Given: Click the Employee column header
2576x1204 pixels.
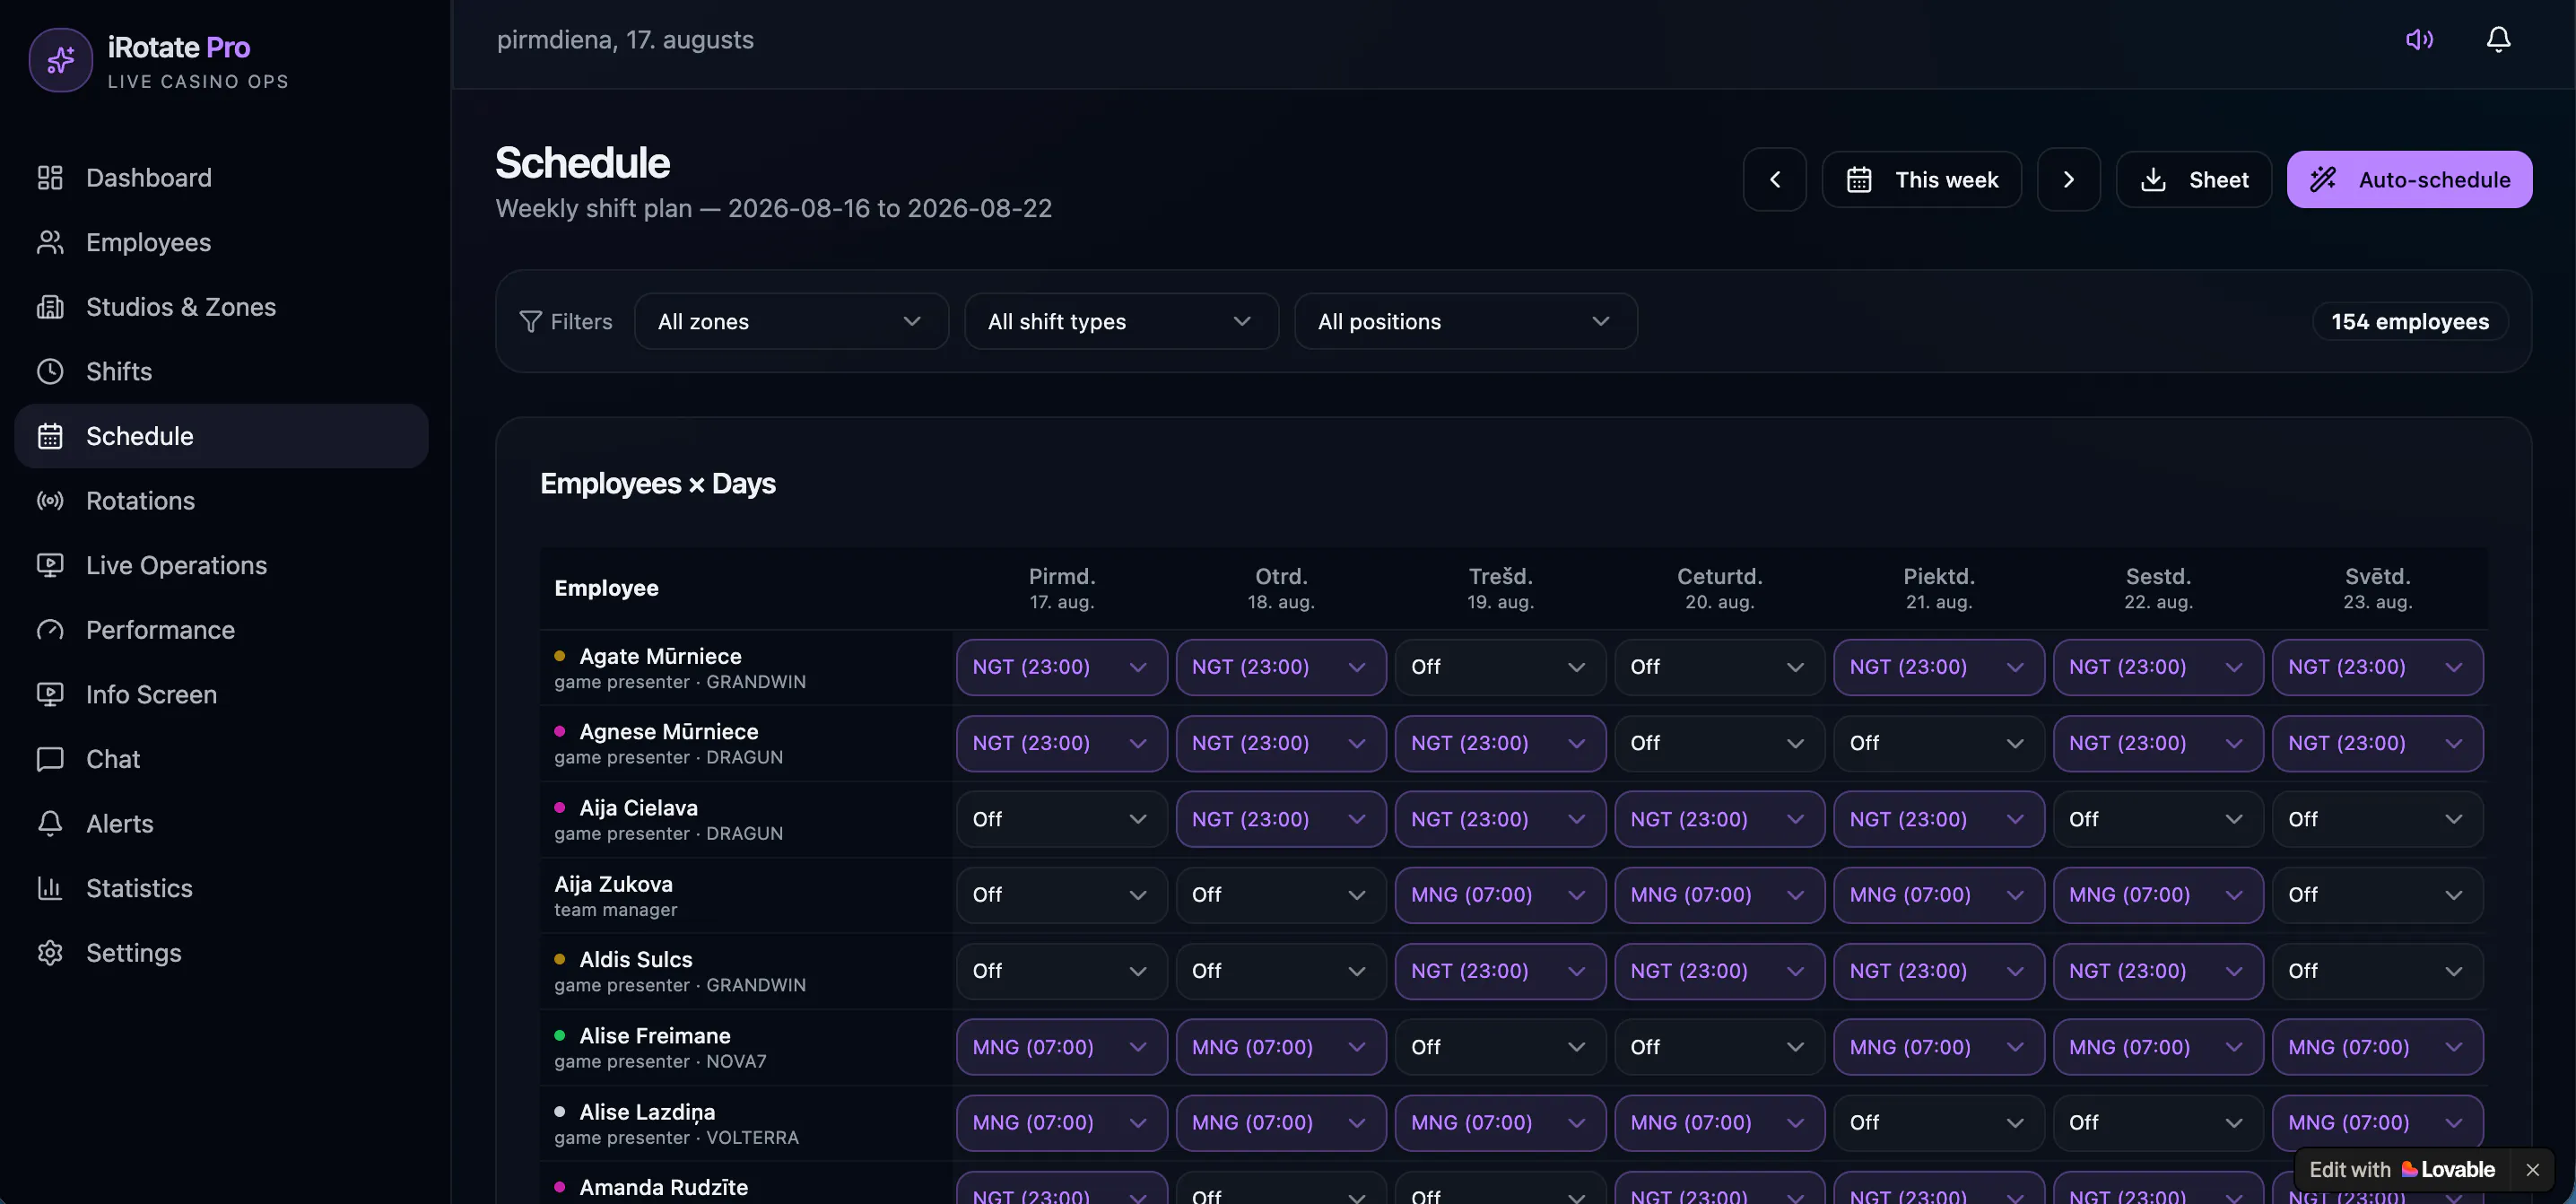Looking at the screenshot, I should tap(606, 588).
